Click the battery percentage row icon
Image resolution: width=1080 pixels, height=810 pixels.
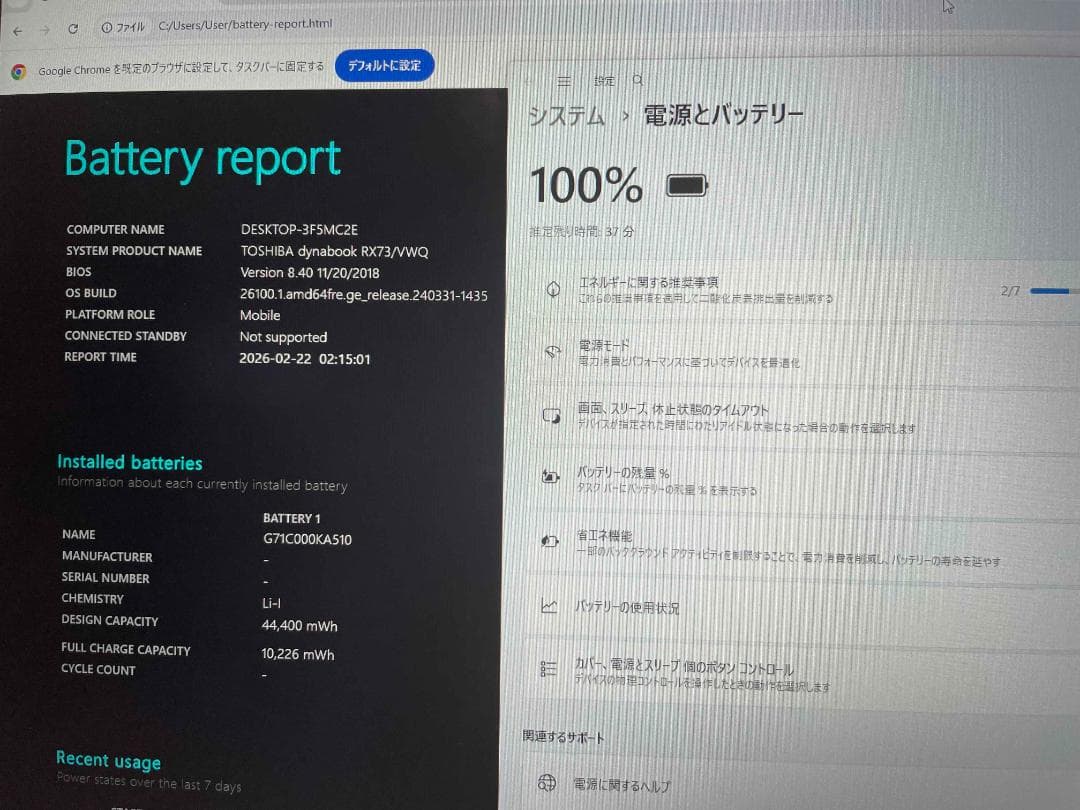[x=550, y=476]
